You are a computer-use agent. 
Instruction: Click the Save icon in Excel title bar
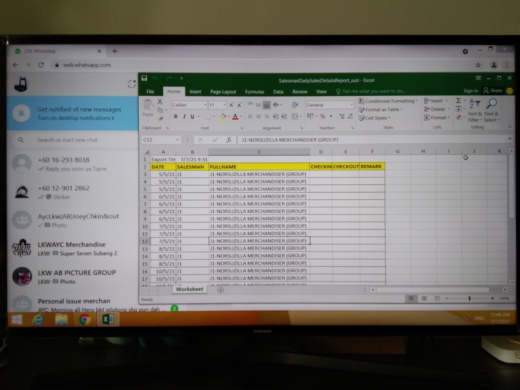144,78
